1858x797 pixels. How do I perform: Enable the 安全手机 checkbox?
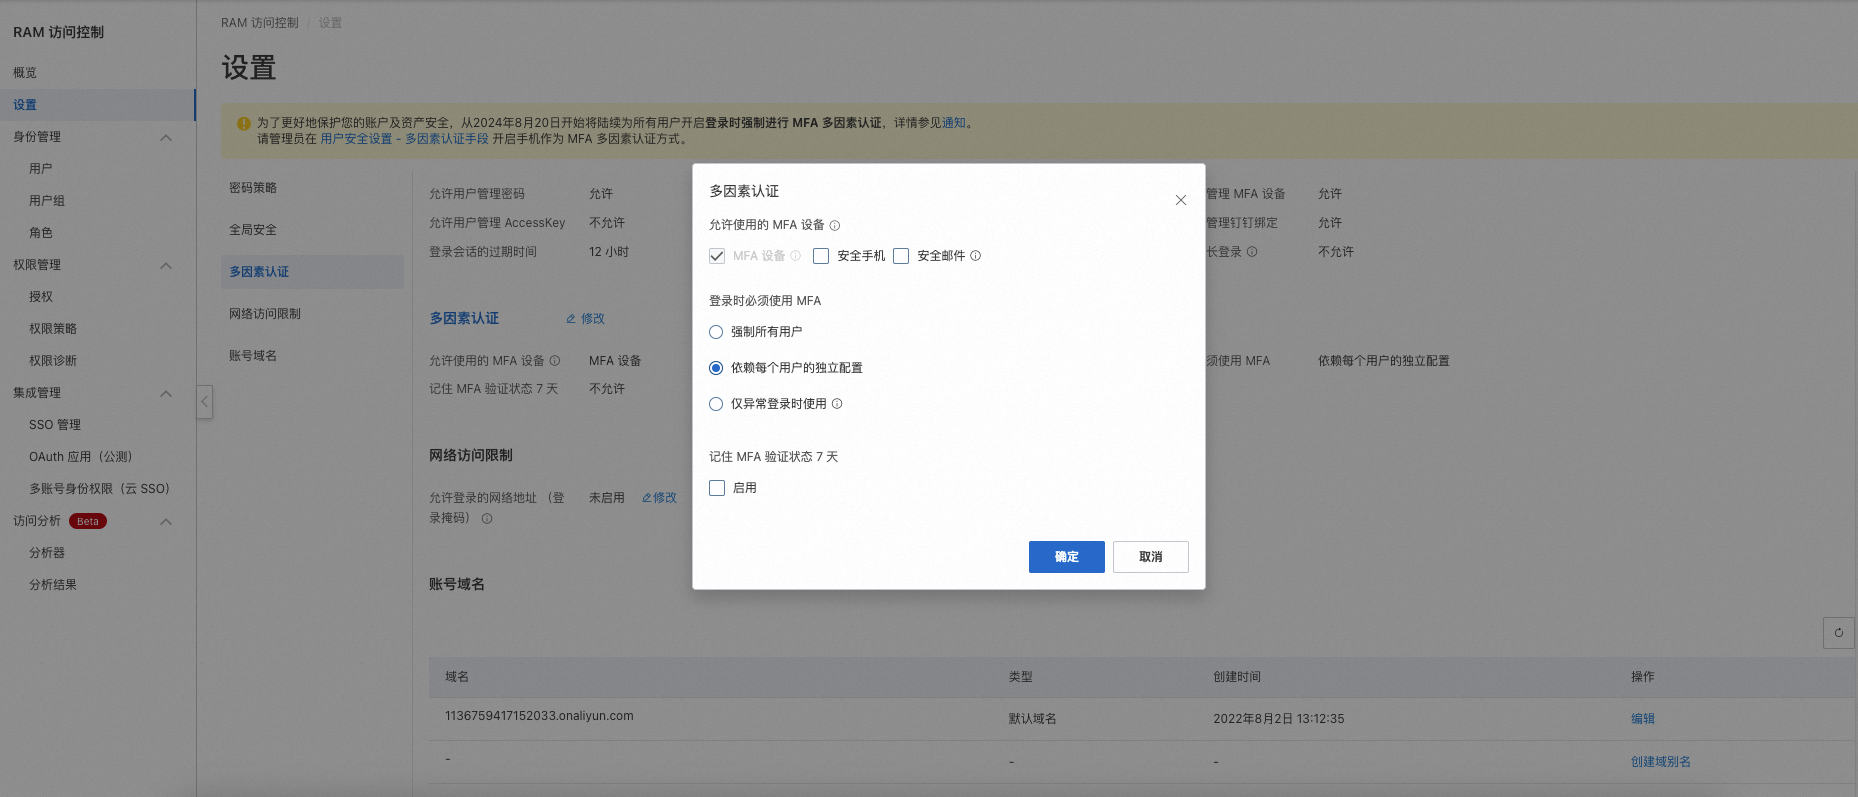tap(821, 256)
